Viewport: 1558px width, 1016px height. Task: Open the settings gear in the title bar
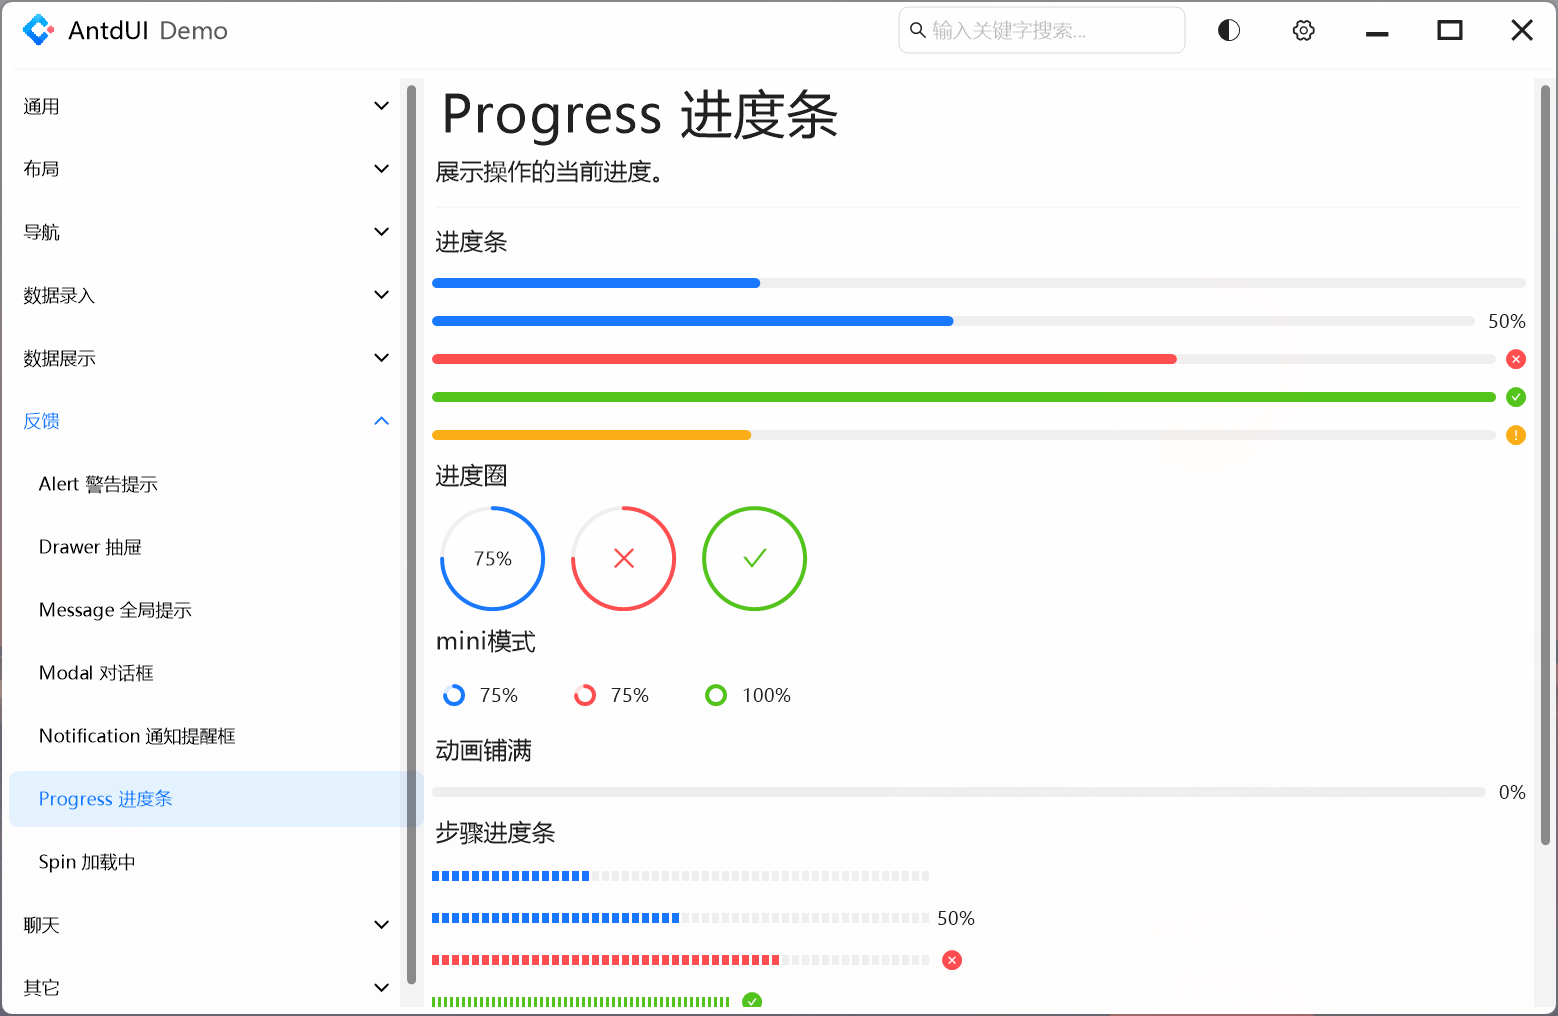1303,30
